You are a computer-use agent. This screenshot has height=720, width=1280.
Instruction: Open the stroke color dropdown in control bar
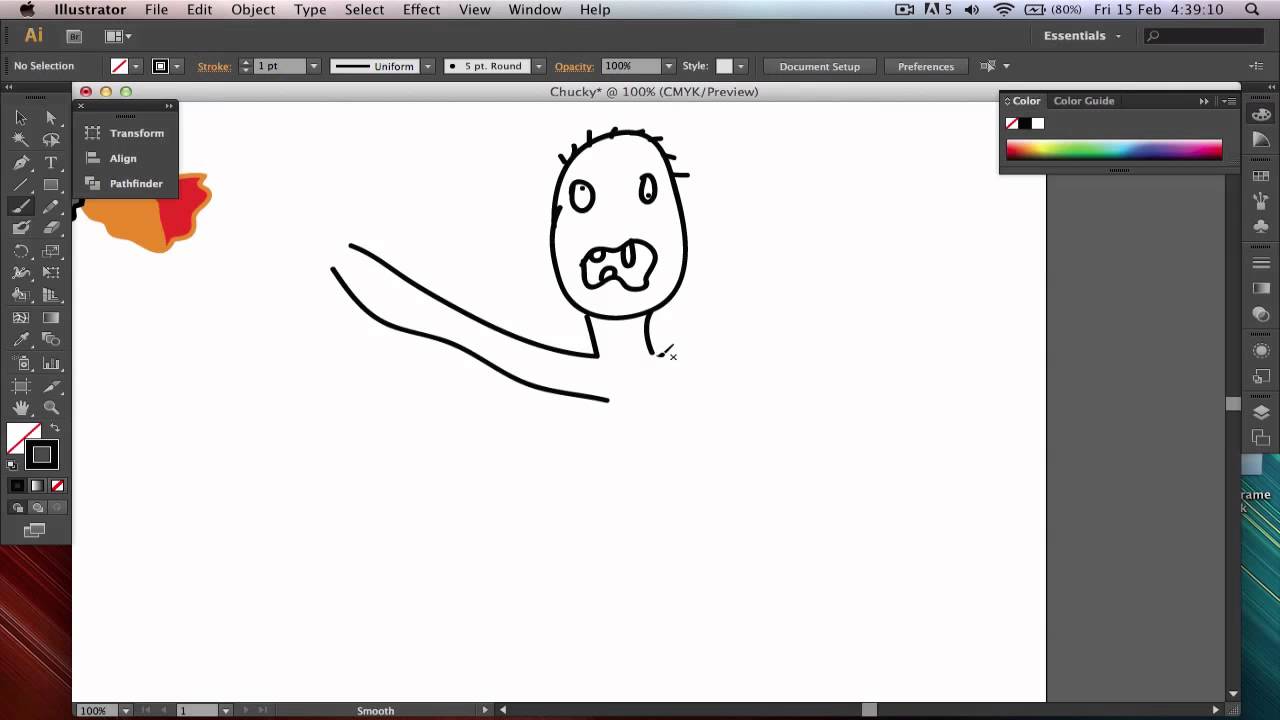click(177, 67)
